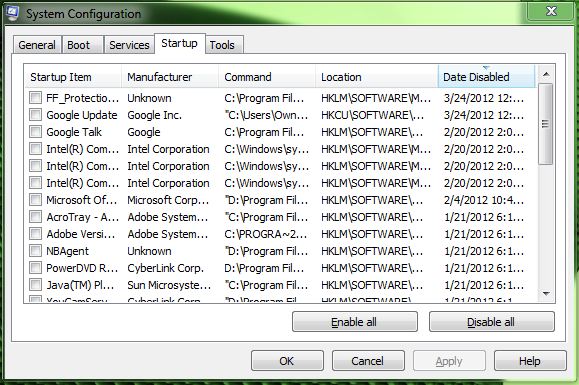The height and width of the screenshot is (385, 579).
Task: Check the PowerDVD startup item
Action: coord(35,268)
